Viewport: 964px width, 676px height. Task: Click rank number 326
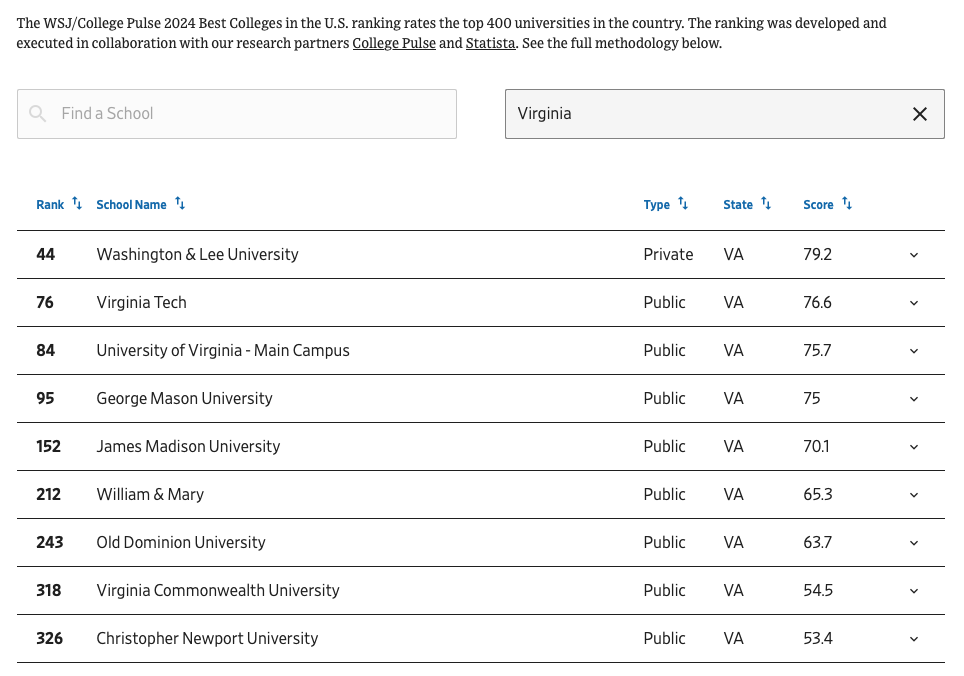49,638
